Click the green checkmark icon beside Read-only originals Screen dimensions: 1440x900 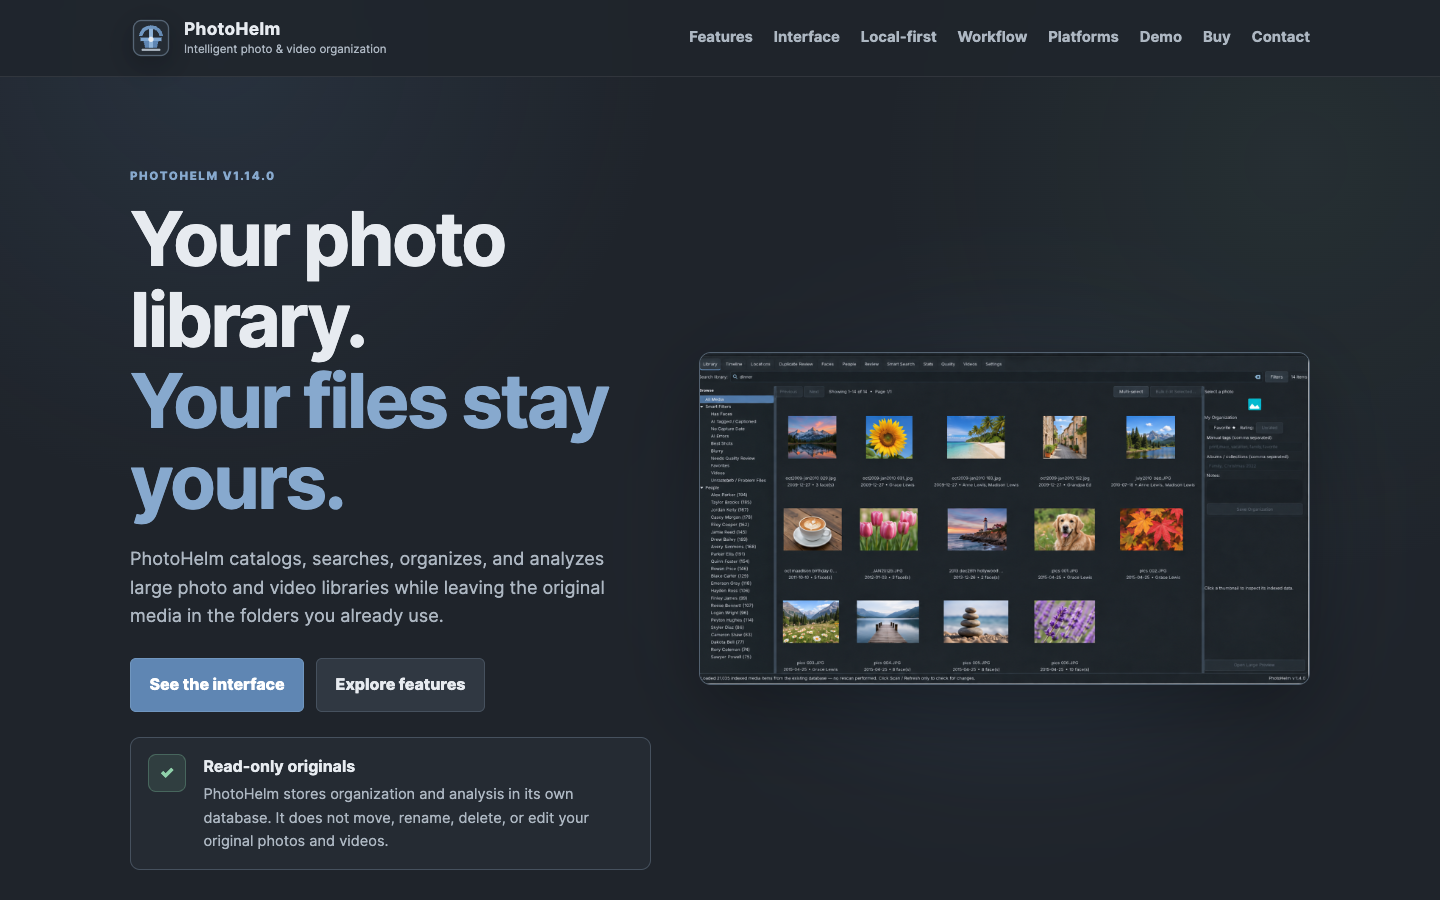tap(167, 773)
